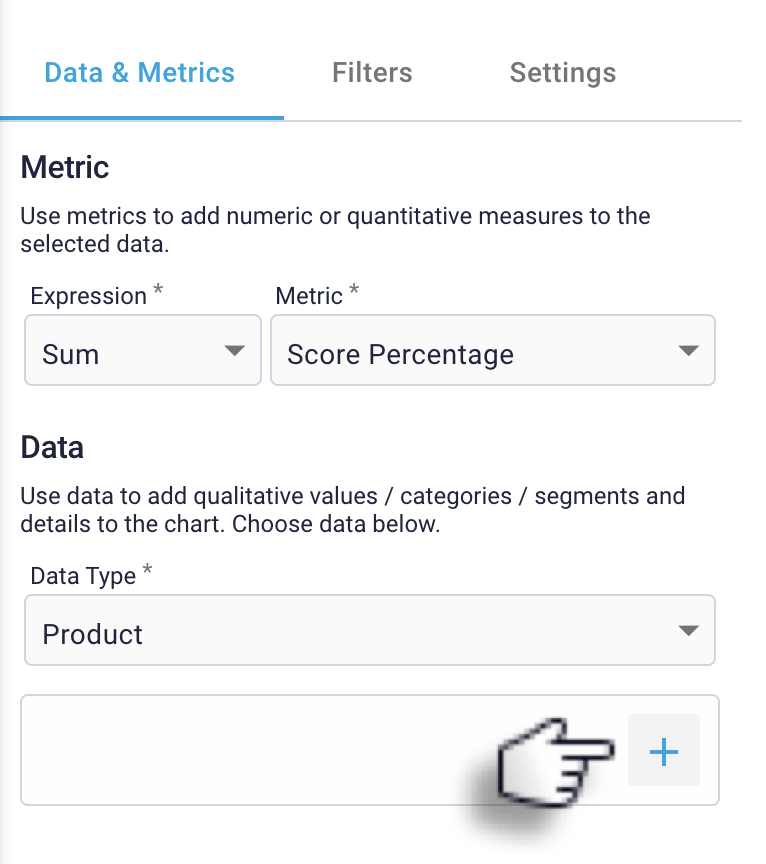Click the Expression dropdown arrow icon

click(234, 351)
